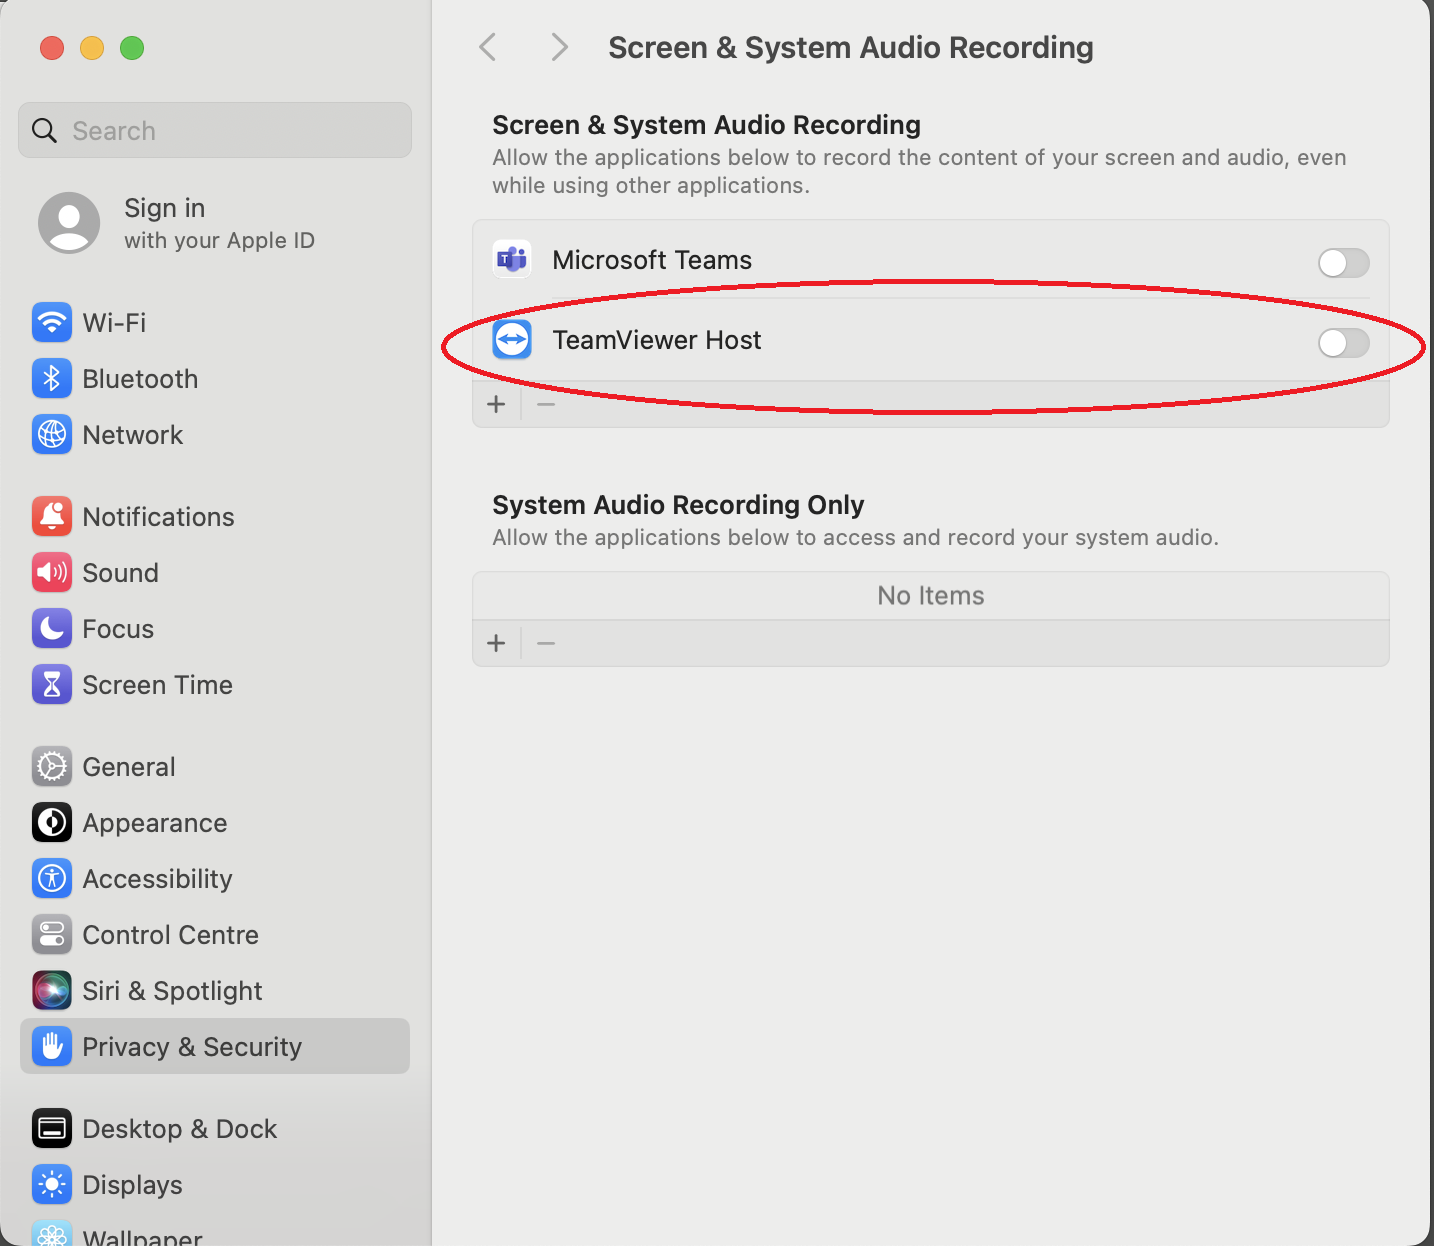
Task: Open Bluetooth settings icon
Action: point(52,378)
